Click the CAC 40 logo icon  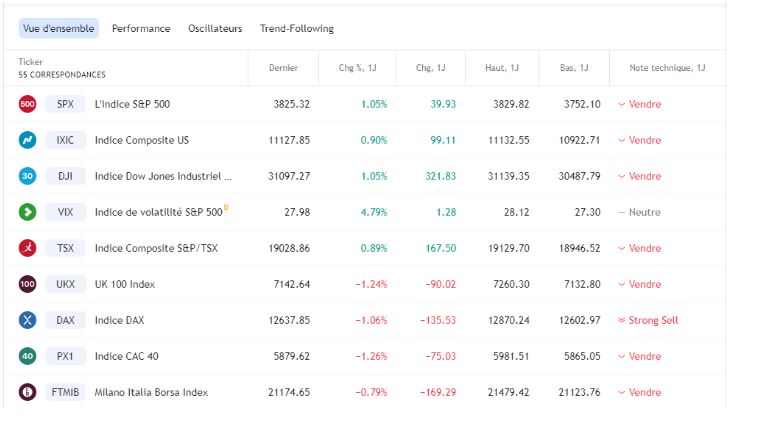click(28, 356)
